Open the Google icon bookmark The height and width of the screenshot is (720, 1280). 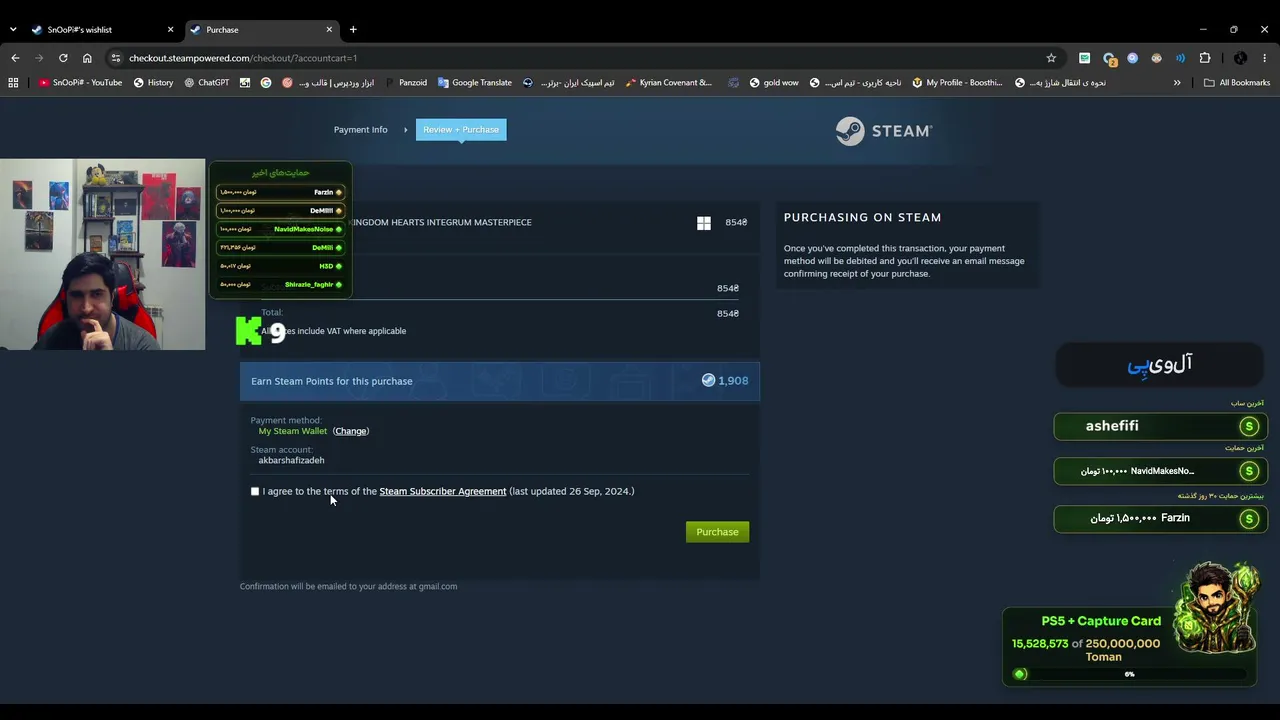click(x=266, y=83)
